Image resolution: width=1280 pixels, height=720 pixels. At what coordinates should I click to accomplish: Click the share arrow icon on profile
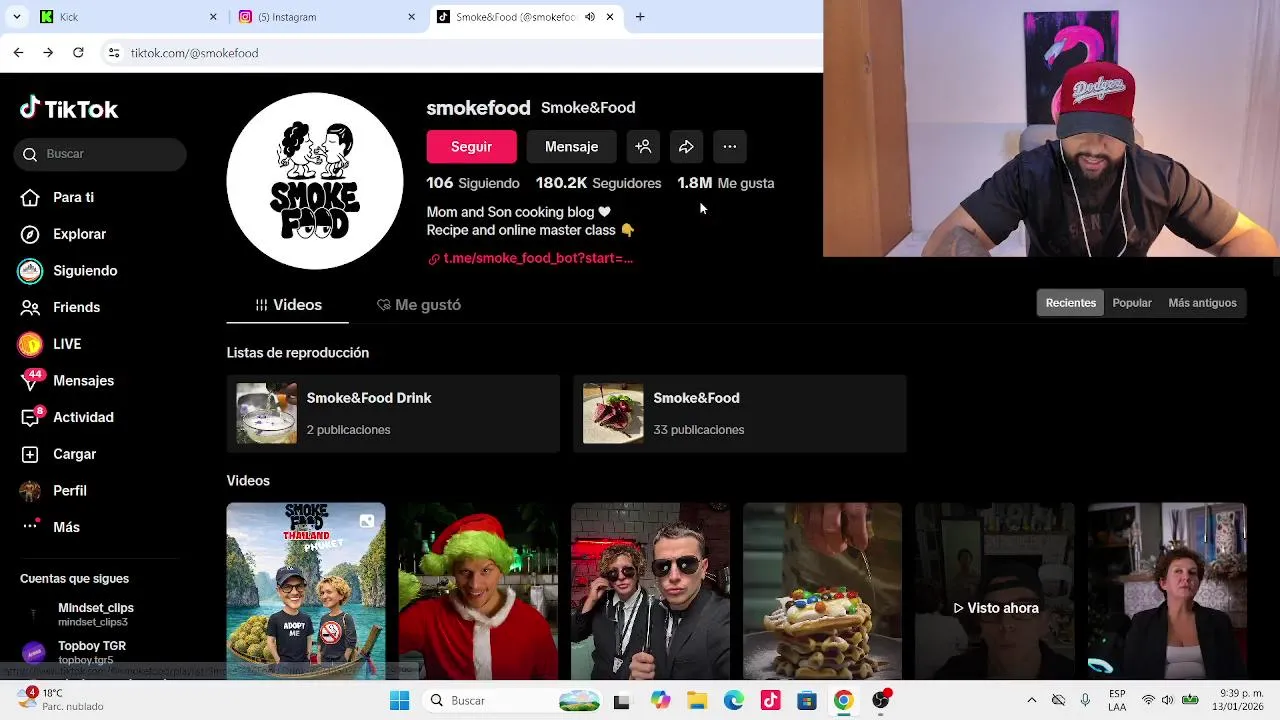click(x=686, y=146)
